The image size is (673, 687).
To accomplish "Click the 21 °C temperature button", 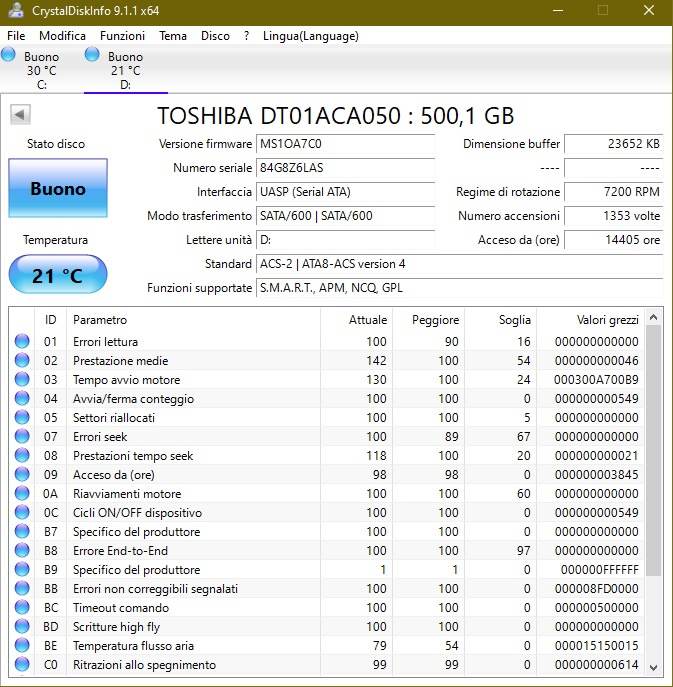I will coord(58,275).
